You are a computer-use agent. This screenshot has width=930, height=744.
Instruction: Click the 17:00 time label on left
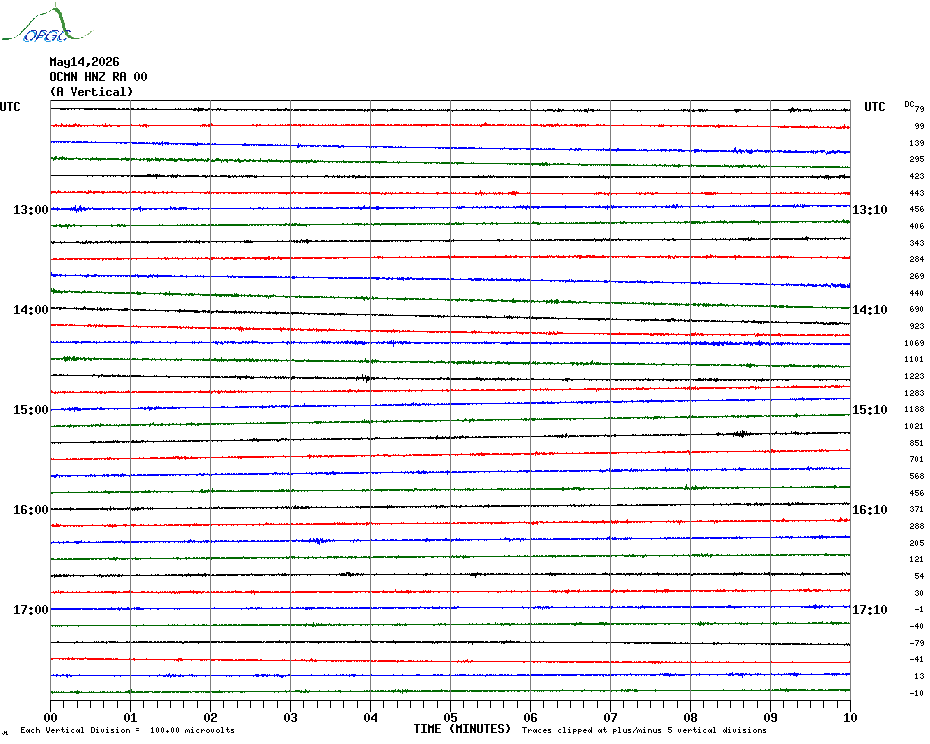point(31,610)
